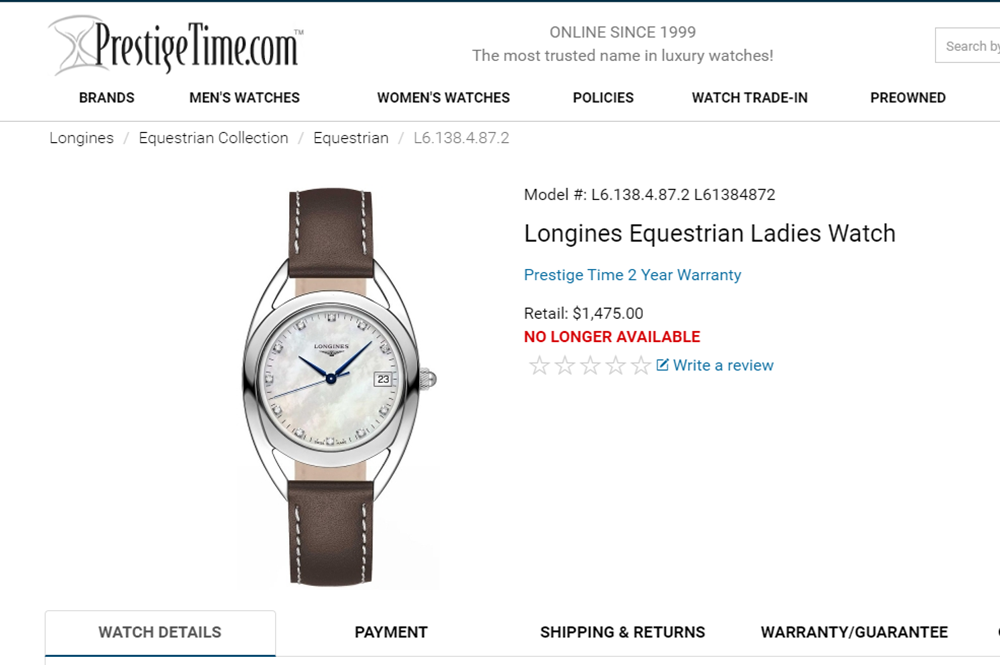Select the first rating star
Viewport: 1000px width, 665px height.
[540, 365]
